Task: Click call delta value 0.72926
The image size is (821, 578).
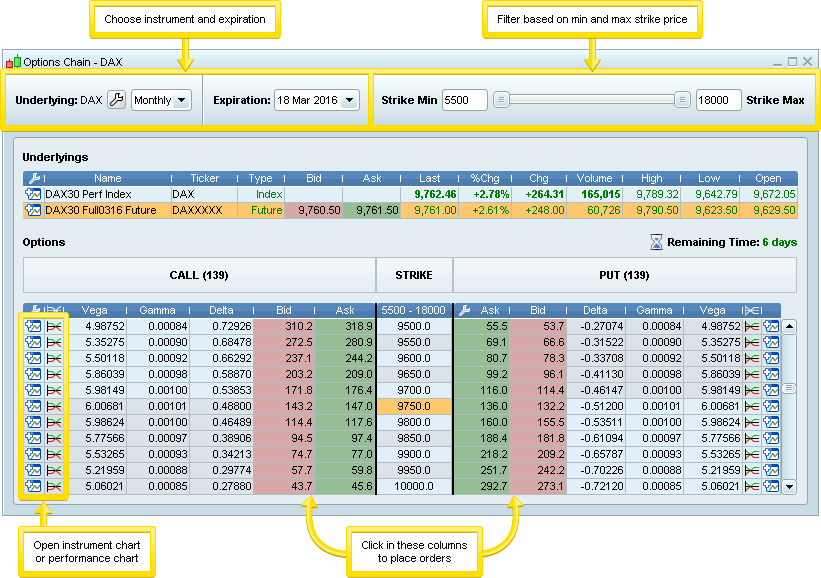Action: click(221, 326)
